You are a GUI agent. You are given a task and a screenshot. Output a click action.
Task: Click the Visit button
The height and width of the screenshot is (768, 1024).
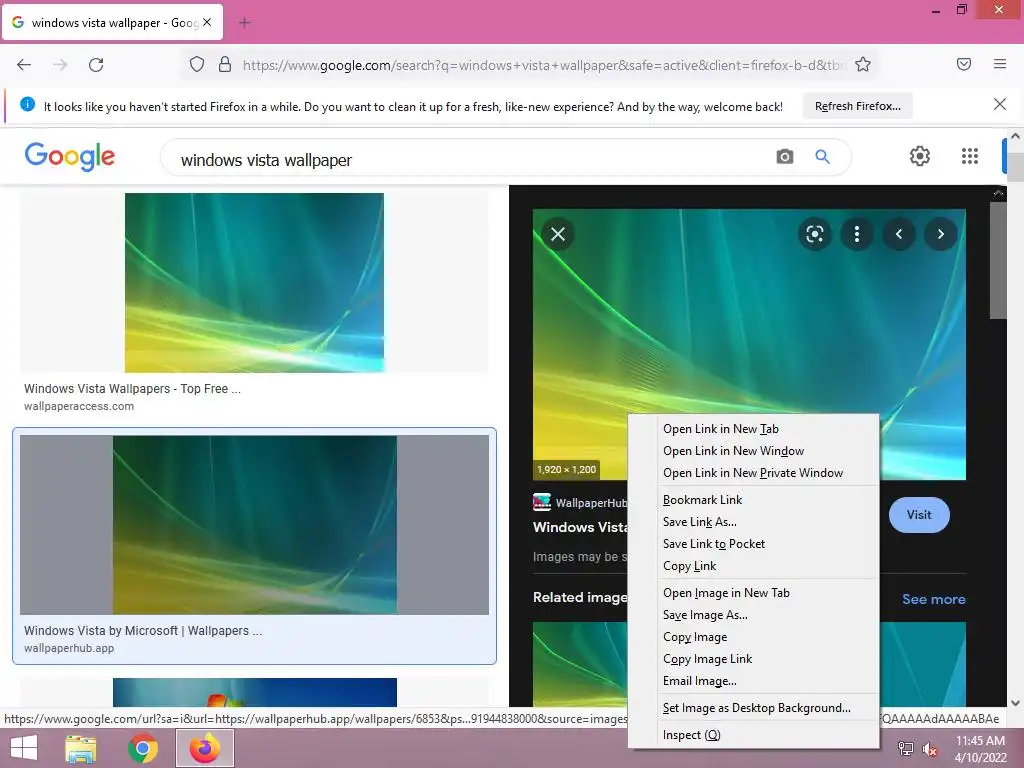click(919, 515)
